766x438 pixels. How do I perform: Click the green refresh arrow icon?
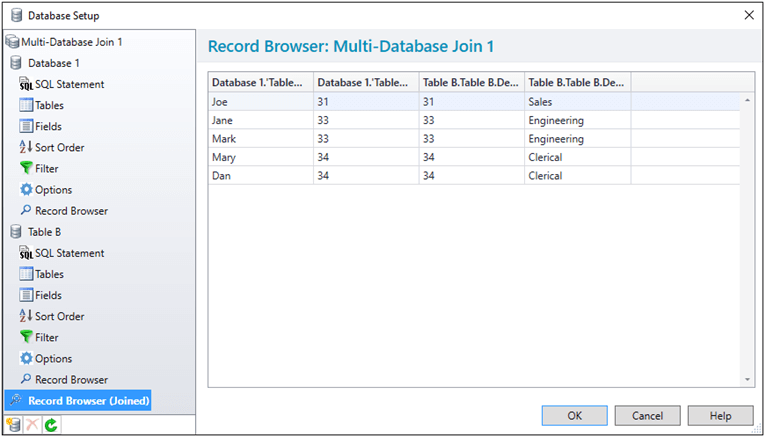(51, 424)
